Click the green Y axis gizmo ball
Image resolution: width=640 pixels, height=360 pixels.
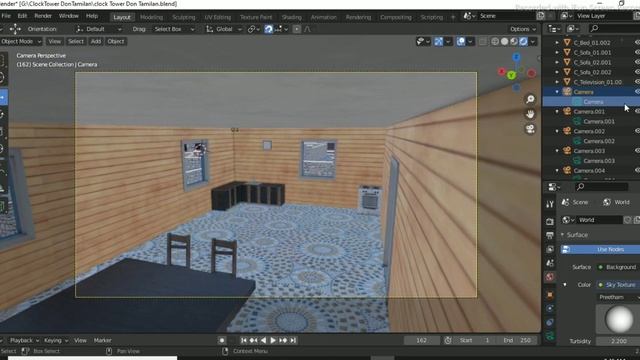[511, 76]
